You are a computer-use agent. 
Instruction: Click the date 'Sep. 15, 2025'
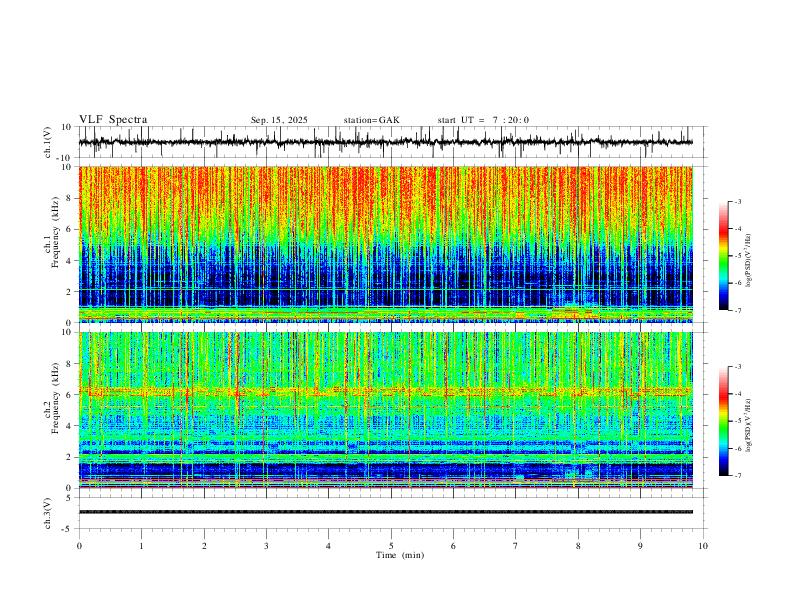pyautogui.click(x=279, y=120)
